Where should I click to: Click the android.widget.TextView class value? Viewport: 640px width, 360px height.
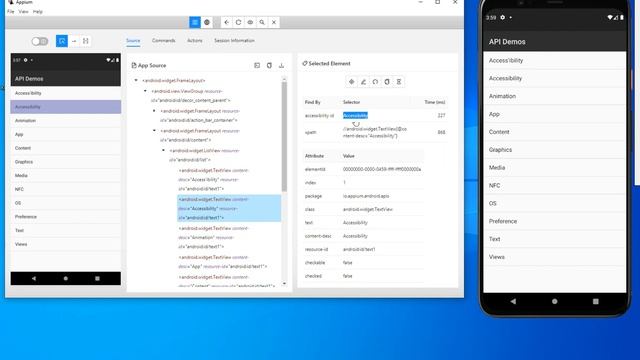pos(368,209)
